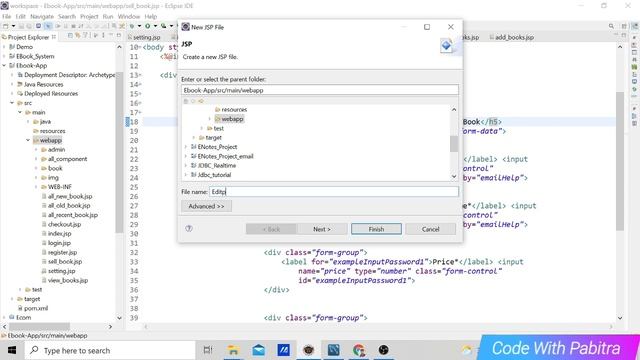The width and height of the screenshot is (640, 360).
Task: Click the editor vertical scrollbar thumb
Action: pos(620,161)
